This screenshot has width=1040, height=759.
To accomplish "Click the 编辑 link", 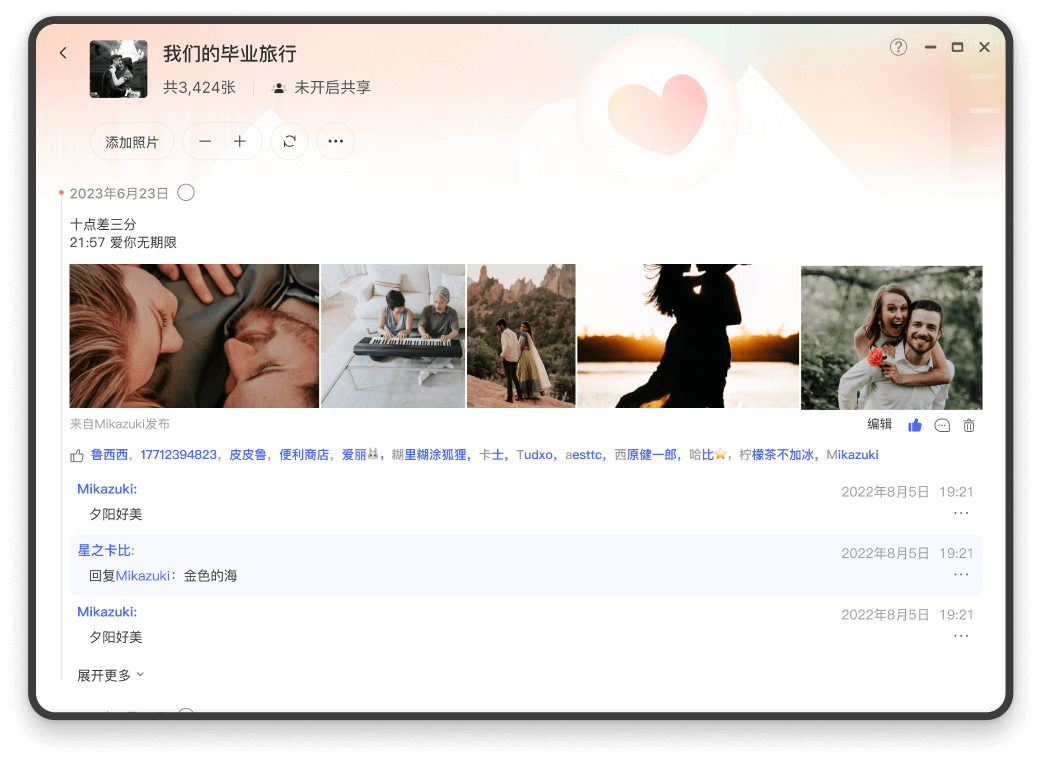I will coord(879,425).
